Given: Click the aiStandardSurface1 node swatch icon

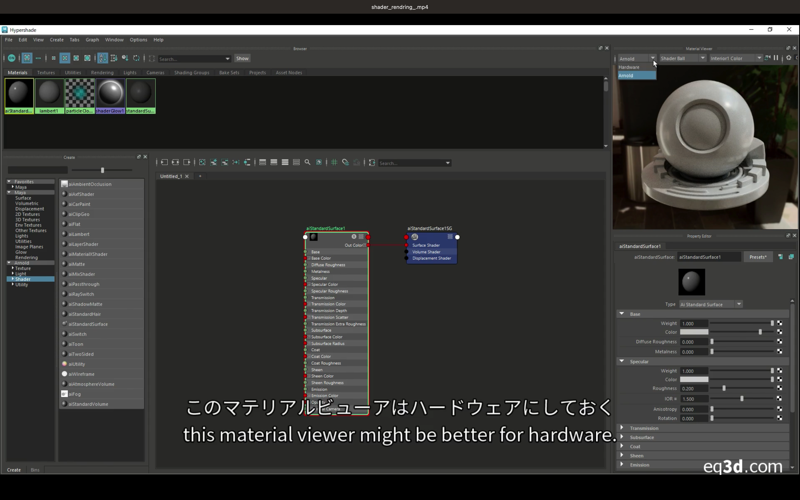Looking at the screenshot, I should pyautogui.click(x=314, y=237).
